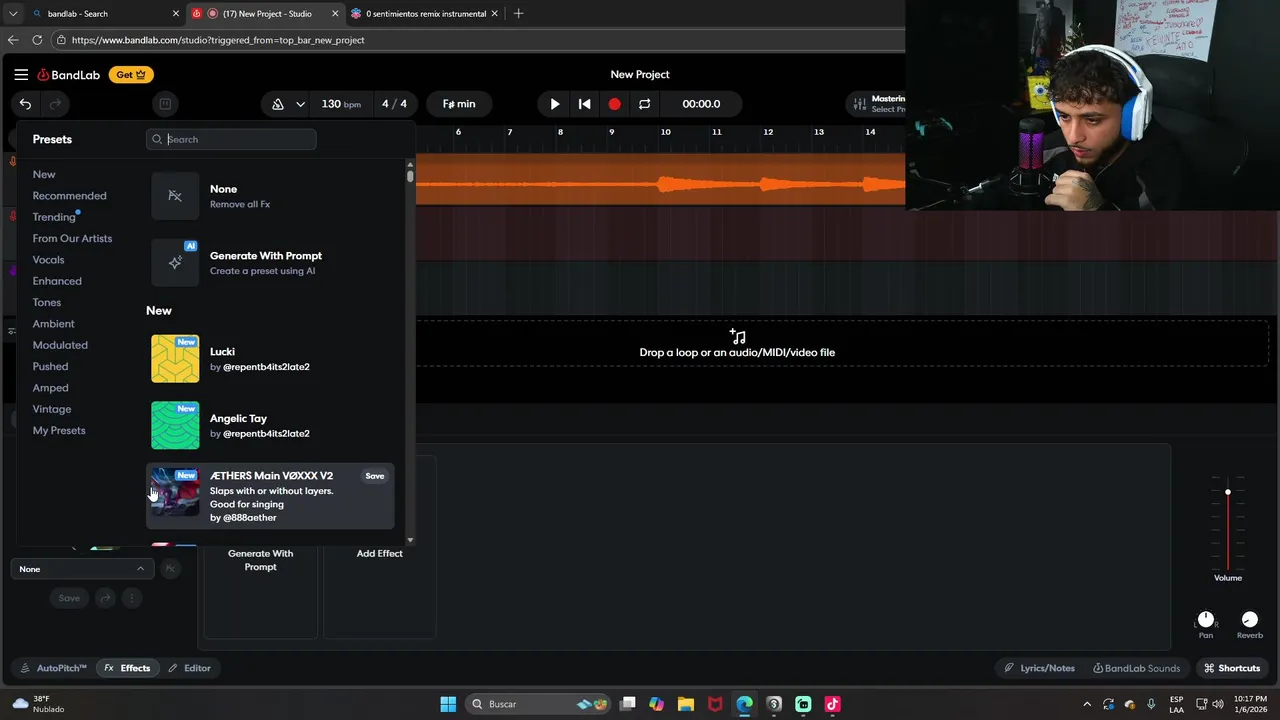Select the Lucki preset thumbnail
1280x720 pixels.
pyautogui.click(x=175, y=358)
